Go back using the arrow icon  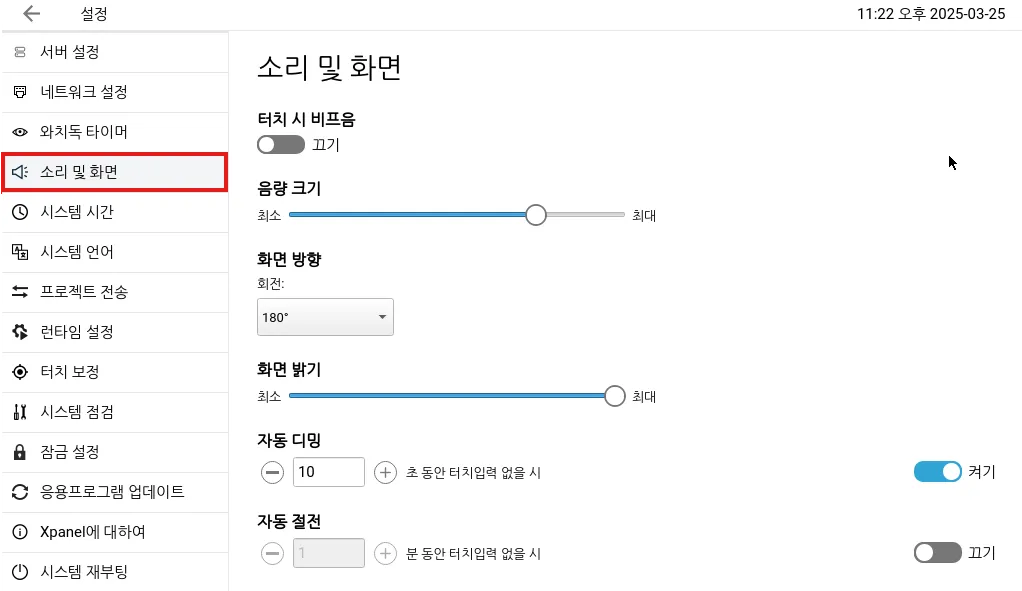(x=31, y=14)
